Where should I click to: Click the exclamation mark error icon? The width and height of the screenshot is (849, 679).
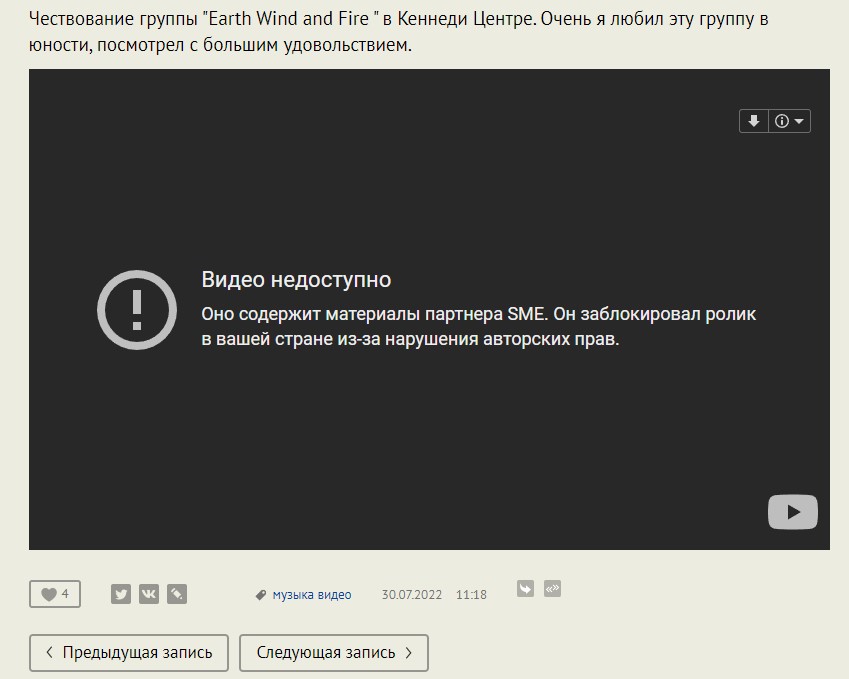point(137,310)
